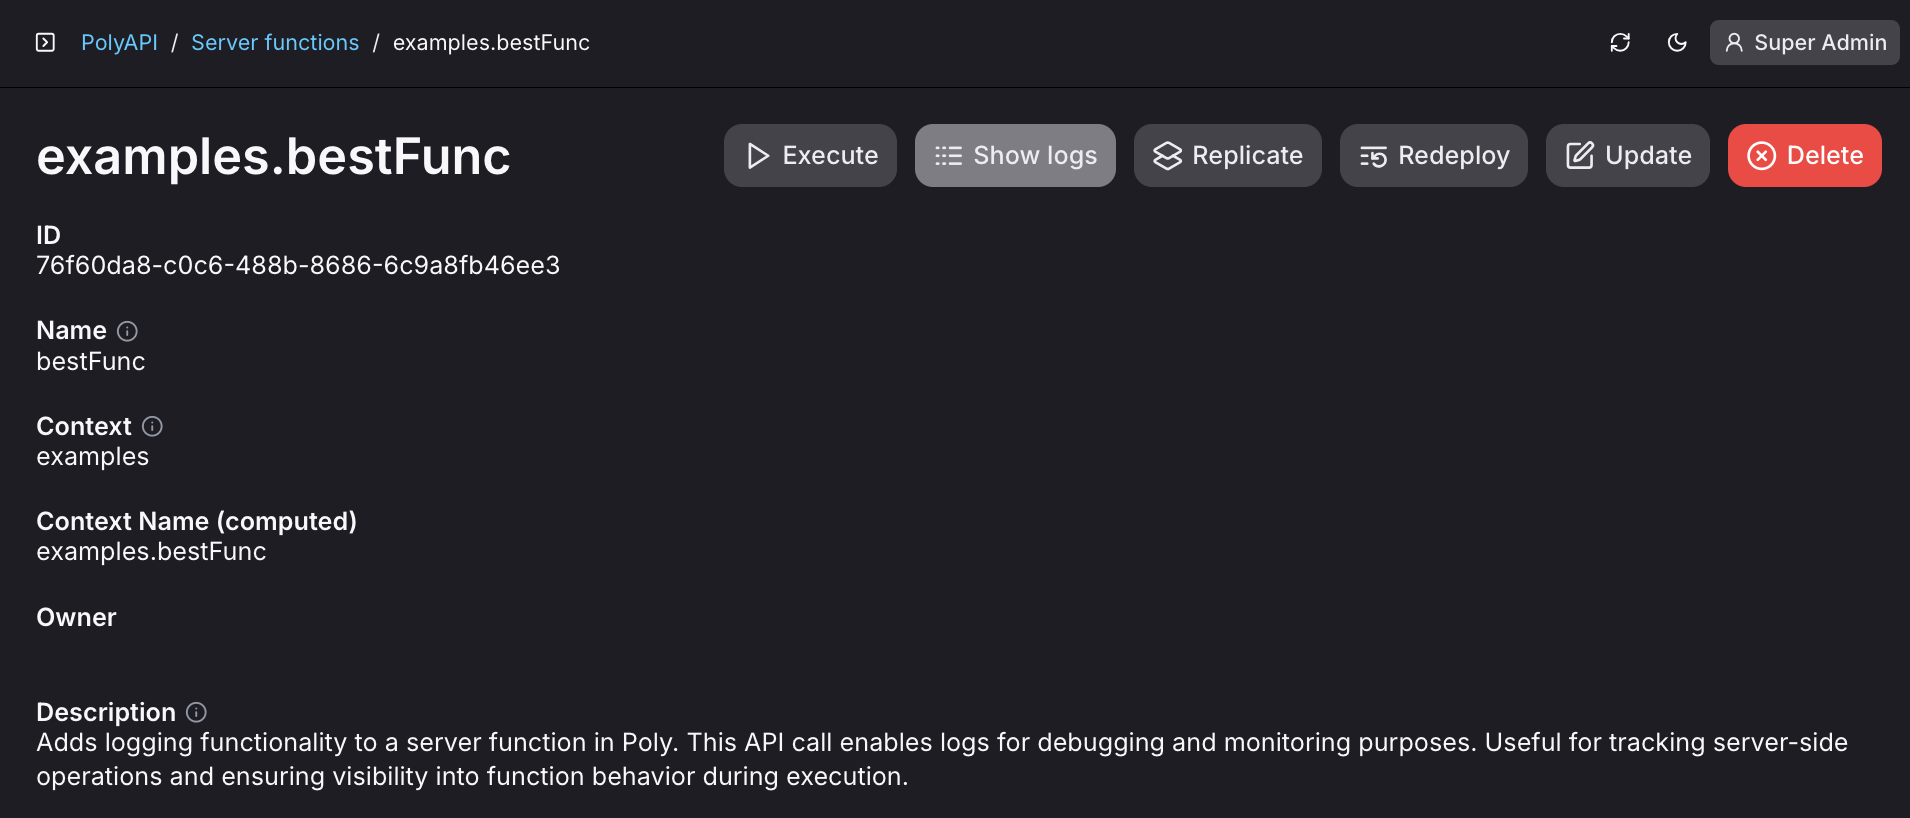
Task: Click the layers icon on Replicate
Action: click(x=1167, y=156)
